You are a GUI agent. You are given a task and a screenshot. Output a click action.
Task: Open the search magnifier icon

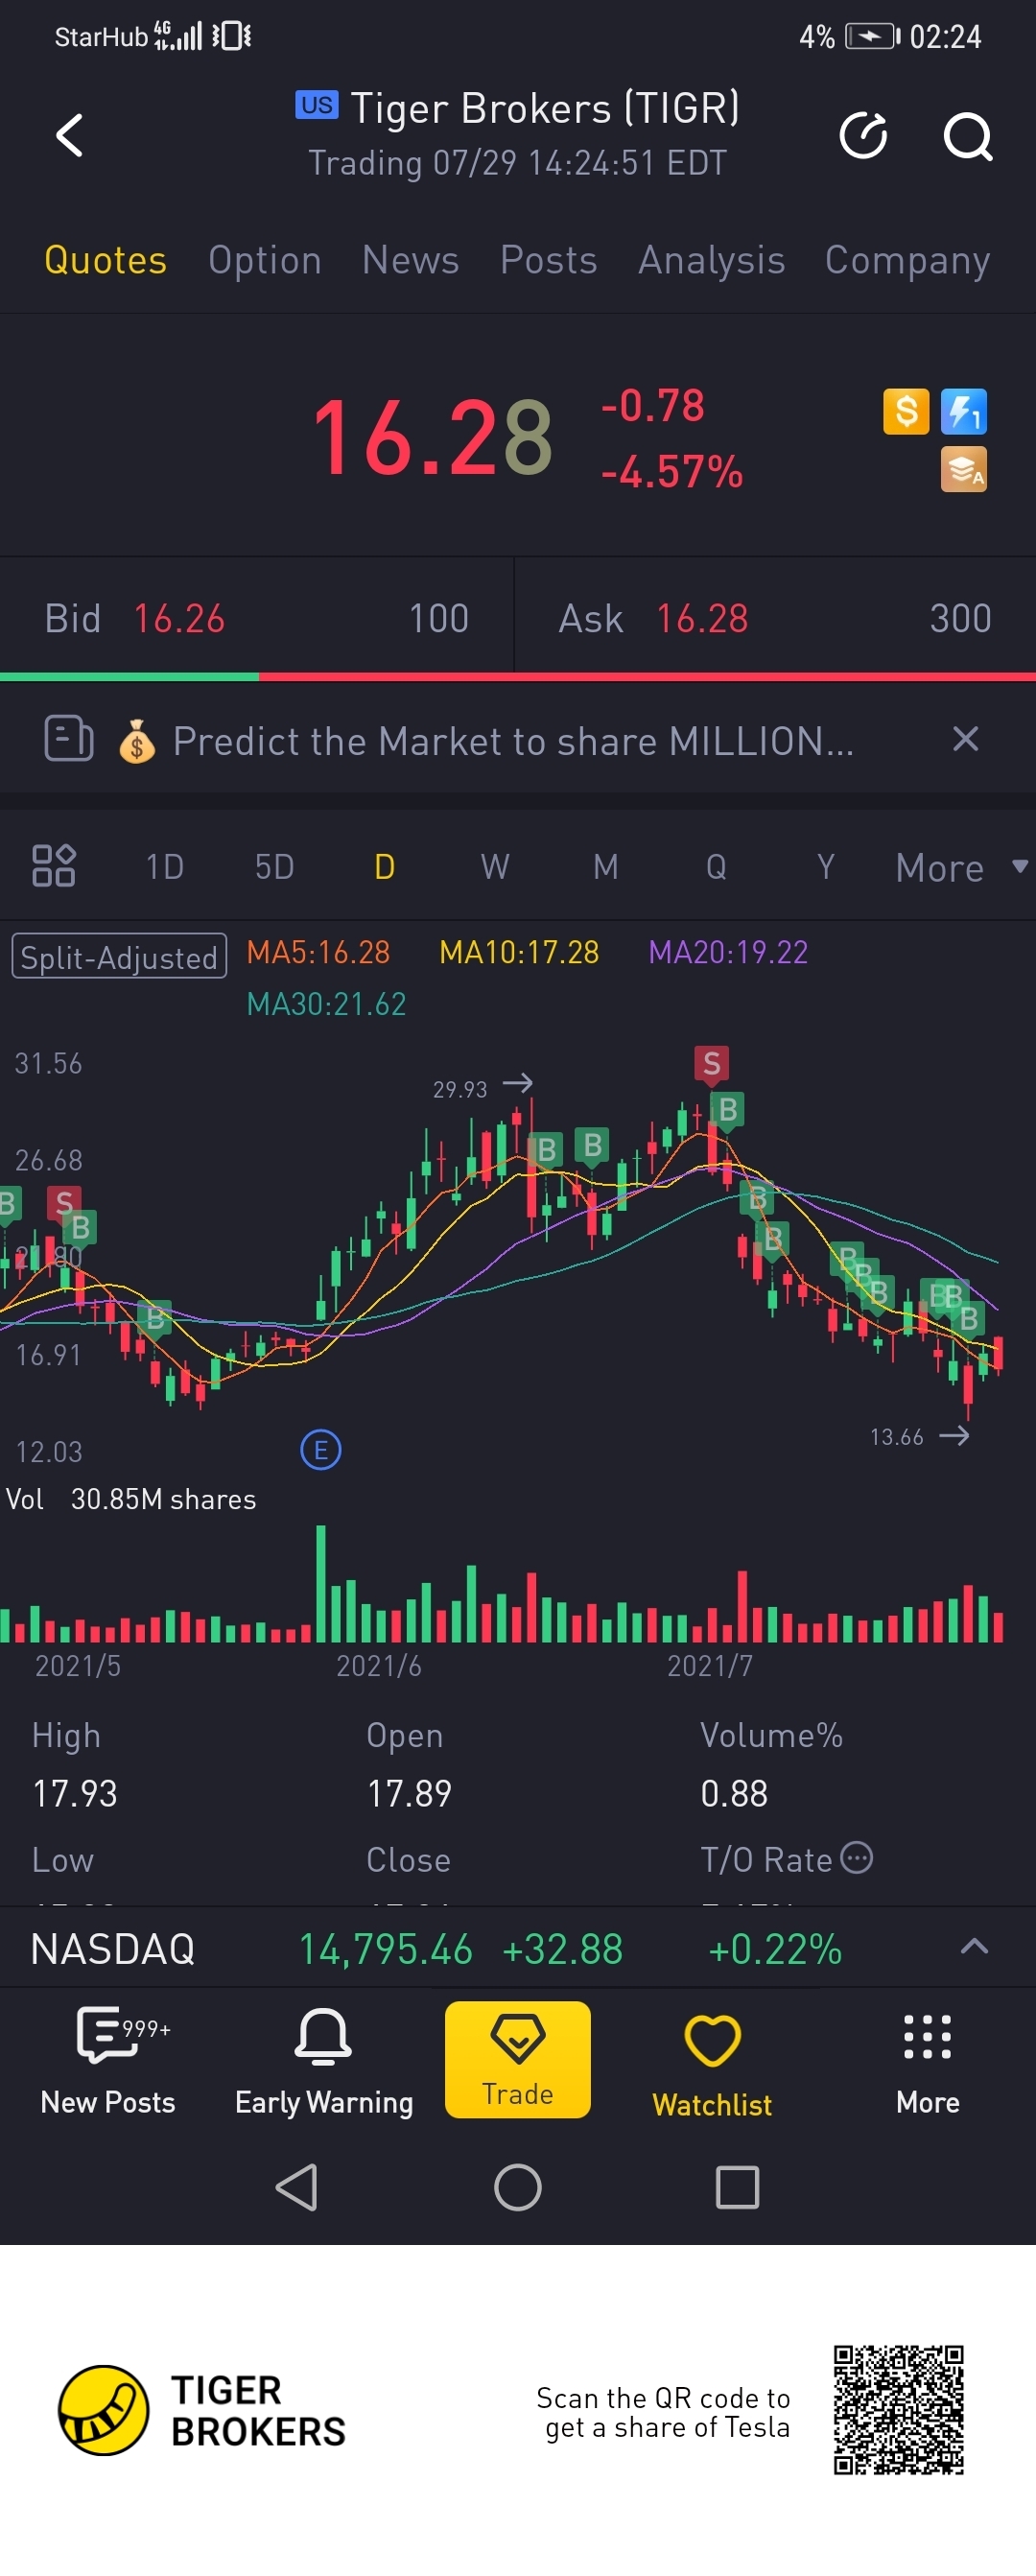click(x=968, y=136)
